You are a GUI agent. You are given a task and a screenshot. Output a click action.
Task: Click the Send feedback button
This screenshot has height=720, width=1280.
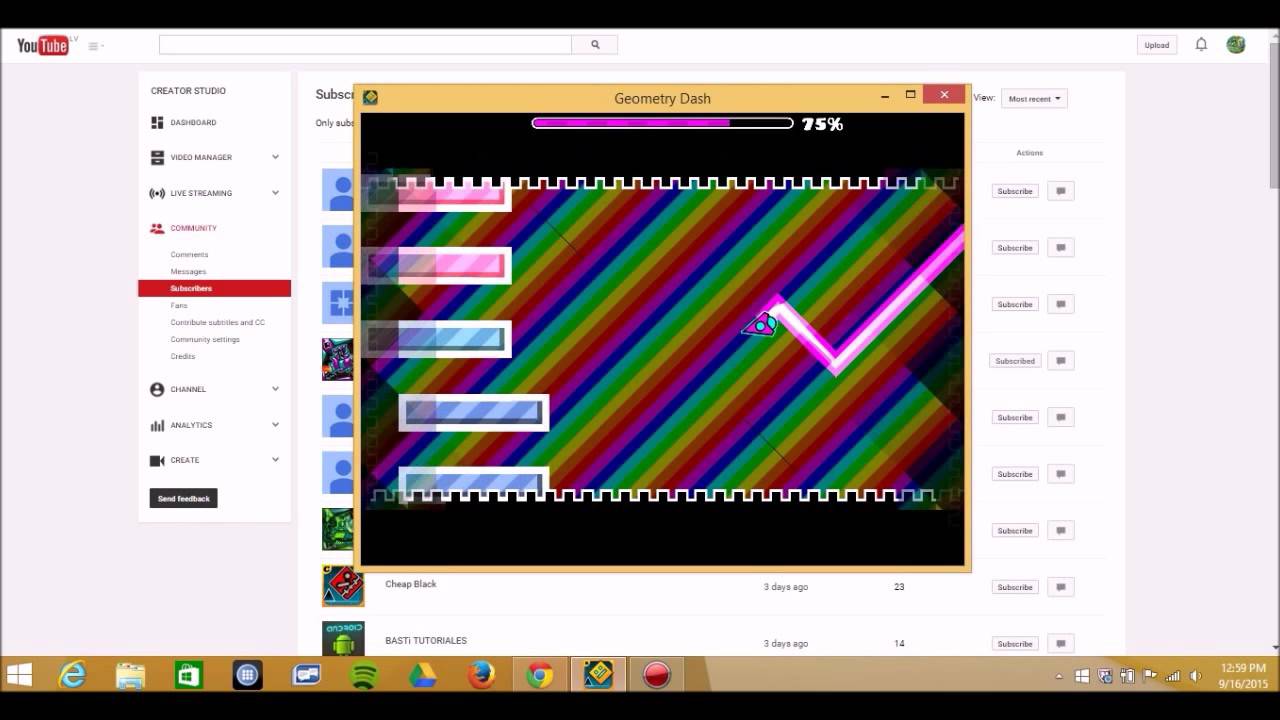click(184, 498)
